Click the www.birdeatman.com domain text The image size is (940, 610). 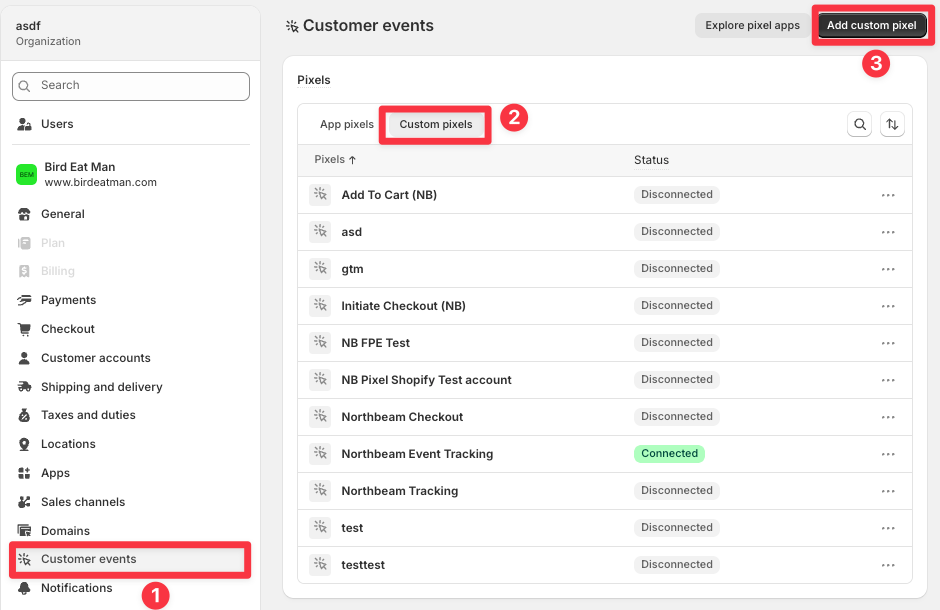(x=101, y=182)
